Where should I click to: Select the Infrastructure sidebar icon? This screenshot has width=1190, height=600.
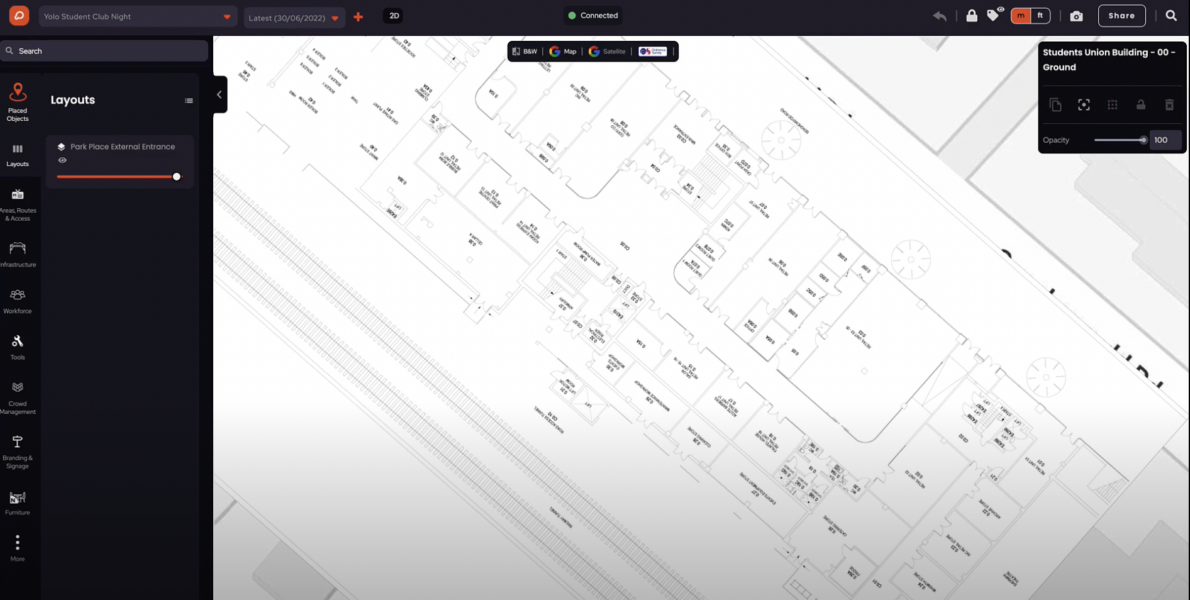17,254
